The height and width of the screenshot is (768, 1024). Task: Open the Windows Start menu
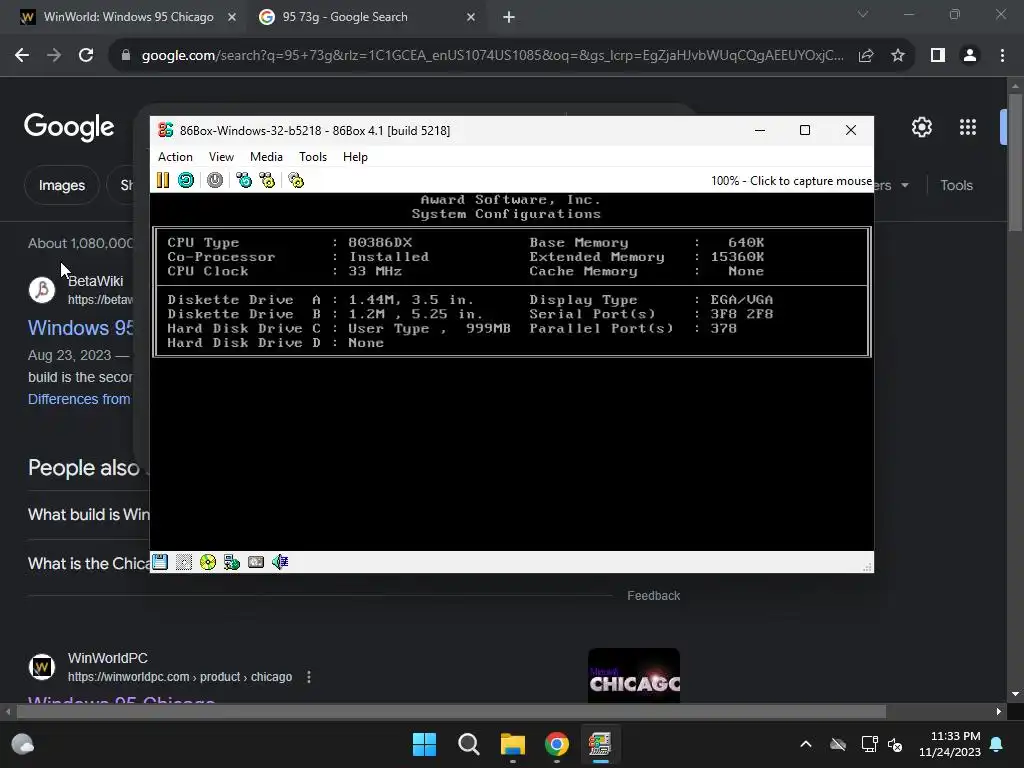(424, 744)
